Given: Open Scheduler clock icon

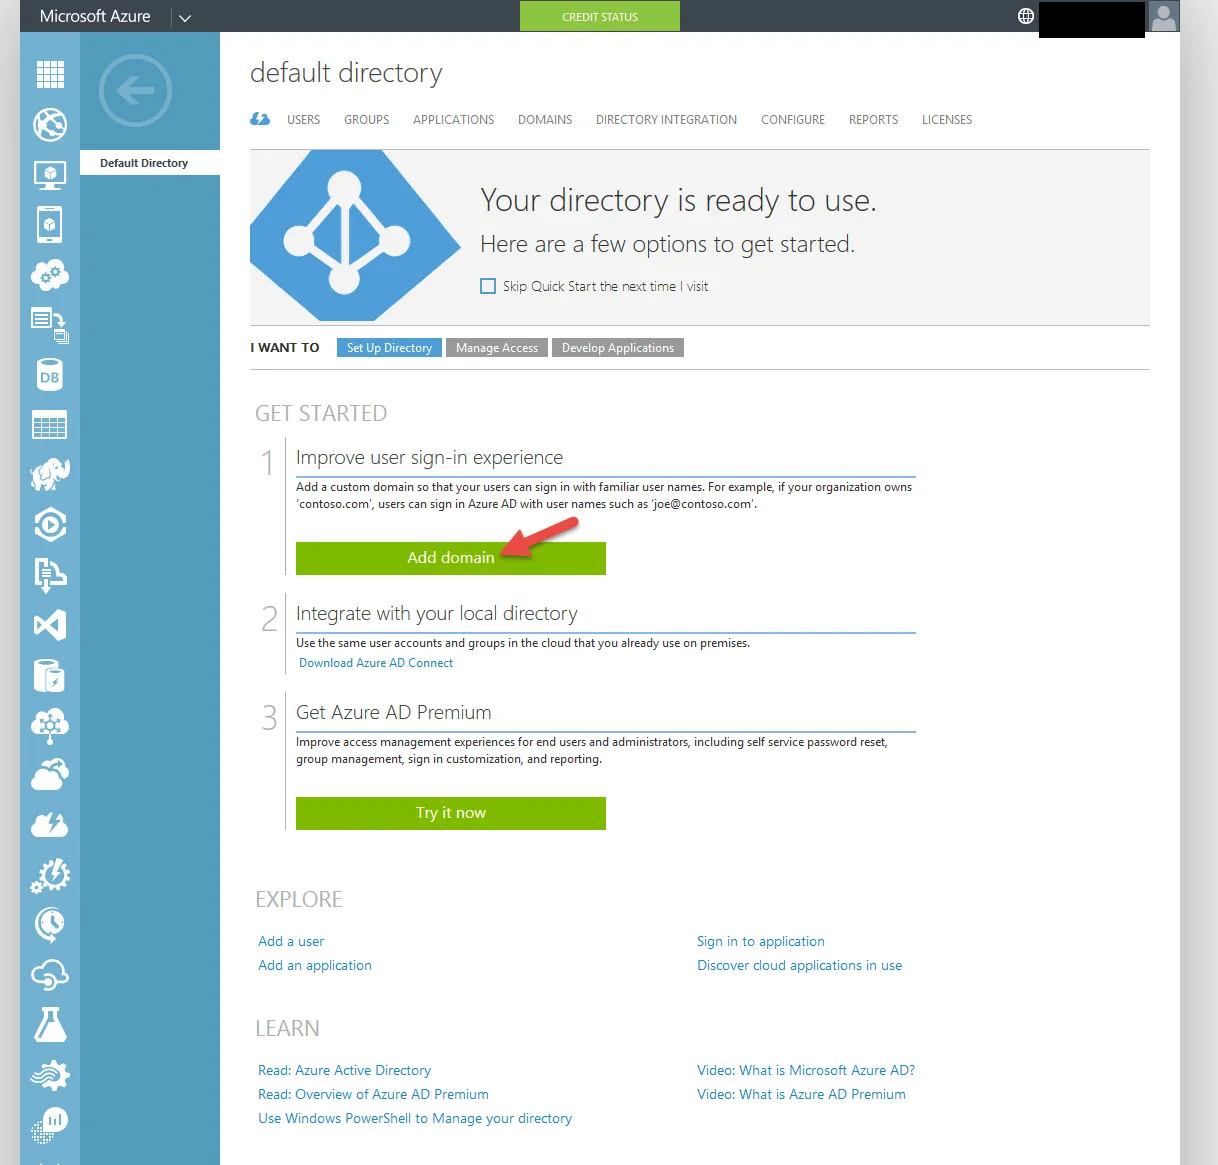Looking at the screenshot, I should tap(50, 925).
